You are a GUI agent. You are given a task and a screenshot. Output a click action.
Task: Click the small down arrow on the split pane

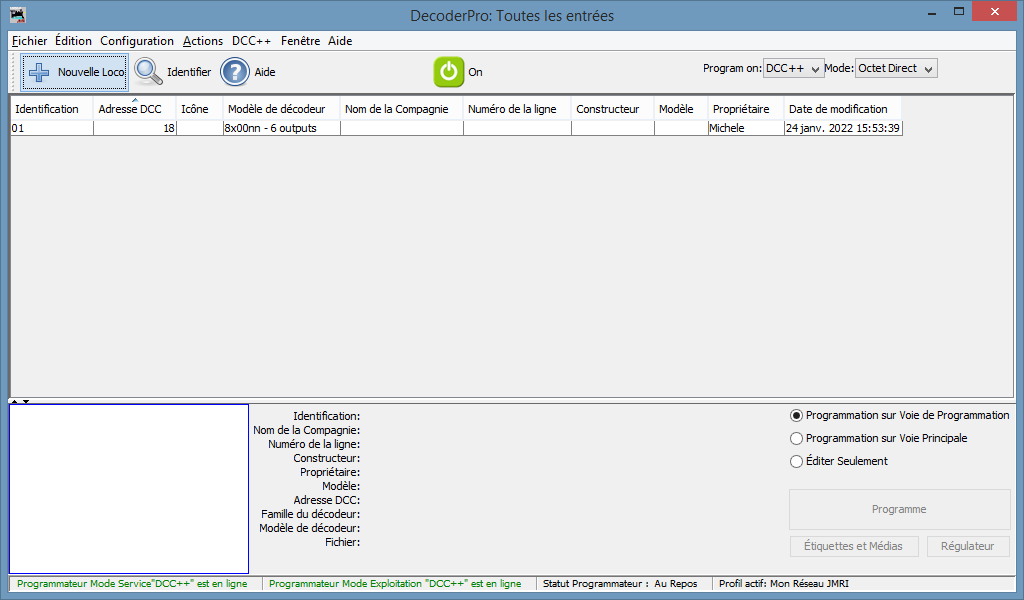[x=26, y=402]
